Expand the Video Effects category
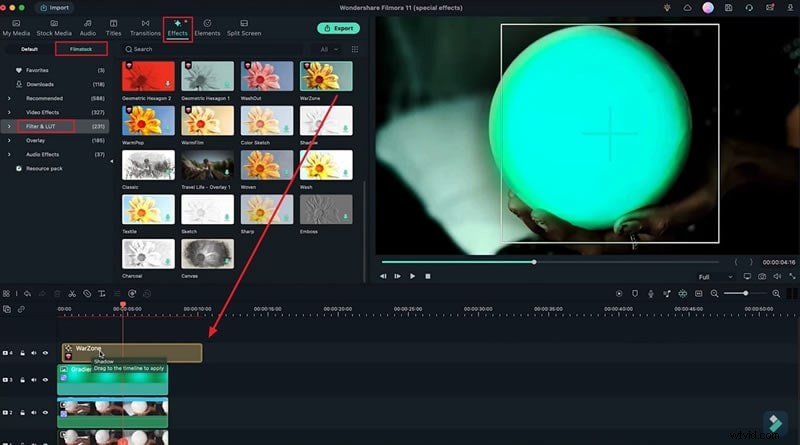800x445 pixels. click(9, 112)
